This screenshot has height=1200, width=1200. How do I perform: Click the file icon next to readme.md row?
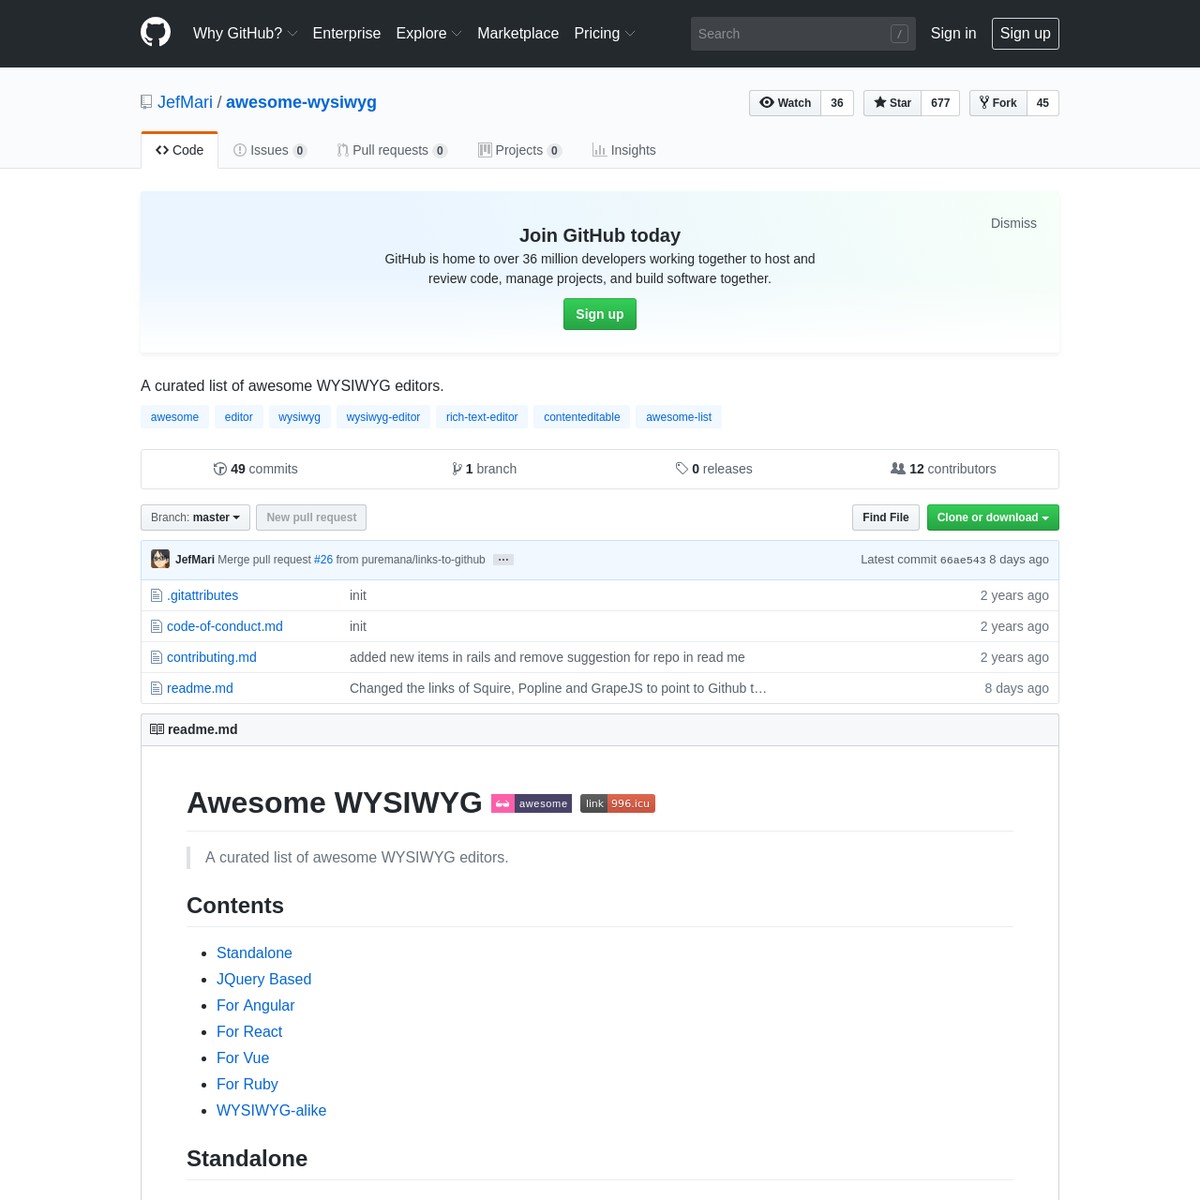[156, 688]
